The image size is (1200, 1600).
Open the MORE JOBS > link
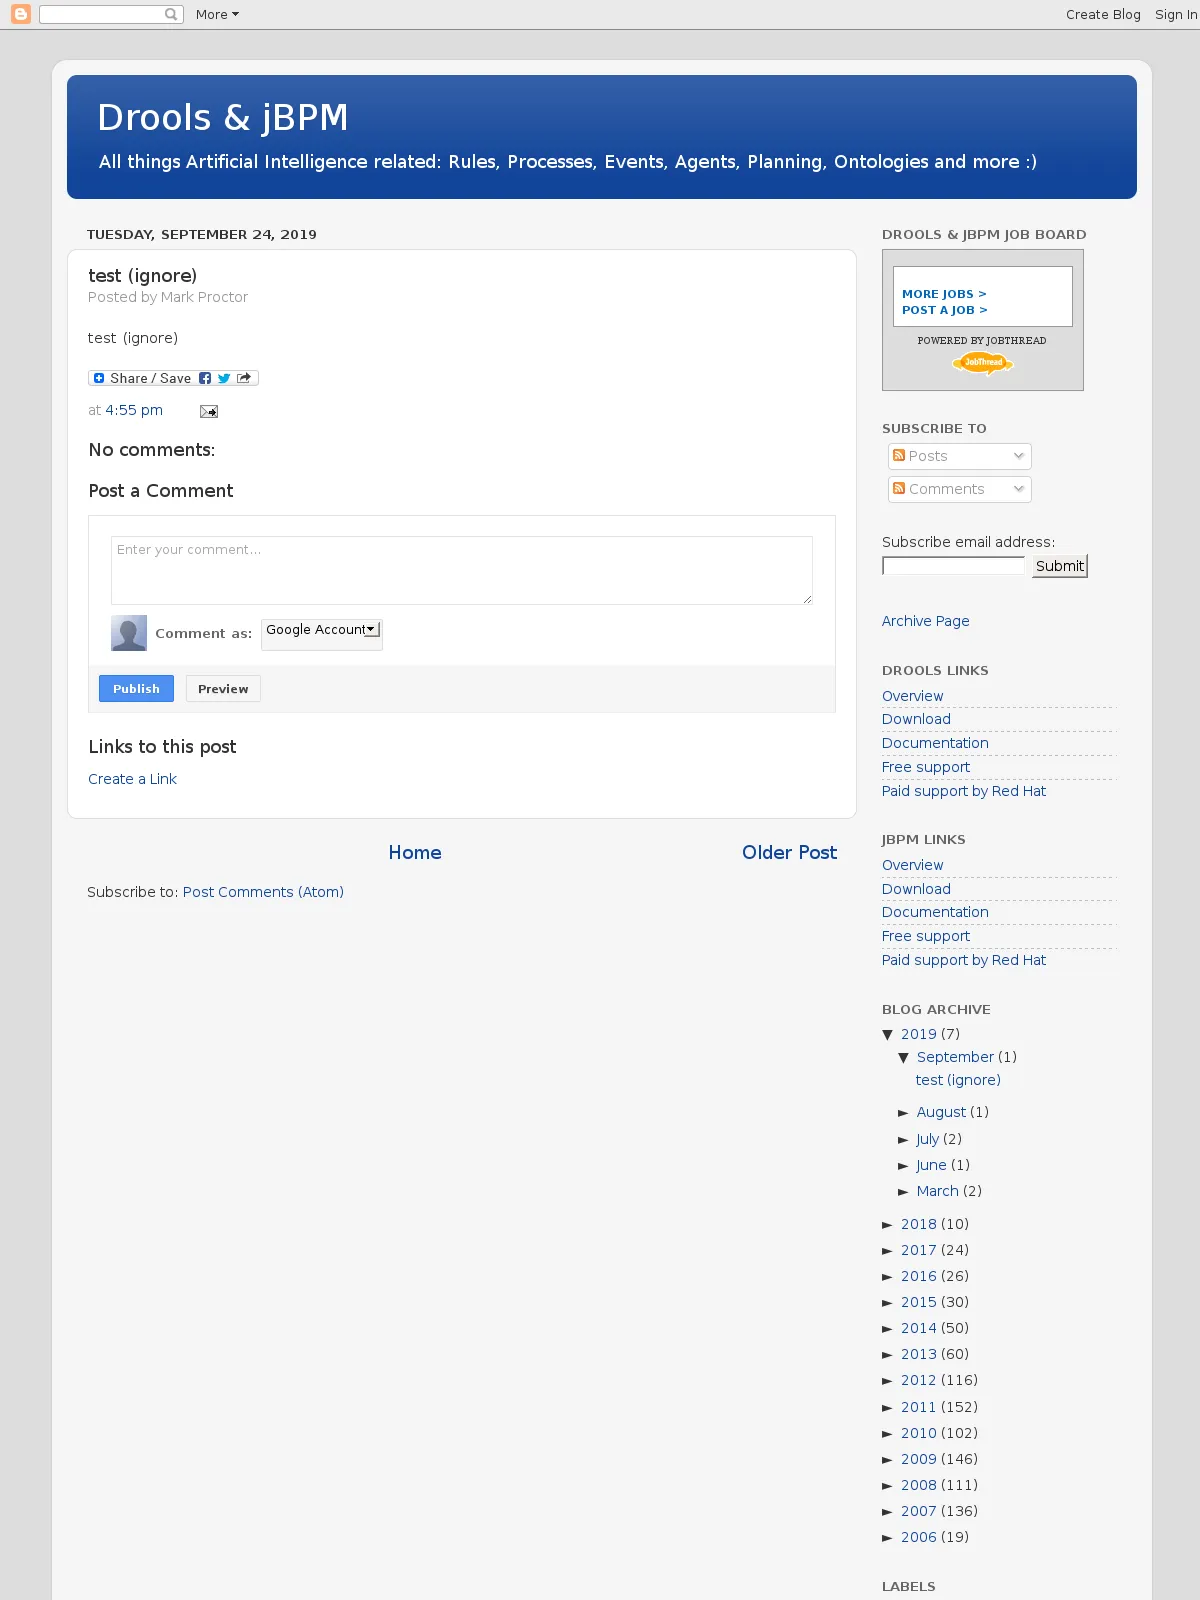pos(944,294)
